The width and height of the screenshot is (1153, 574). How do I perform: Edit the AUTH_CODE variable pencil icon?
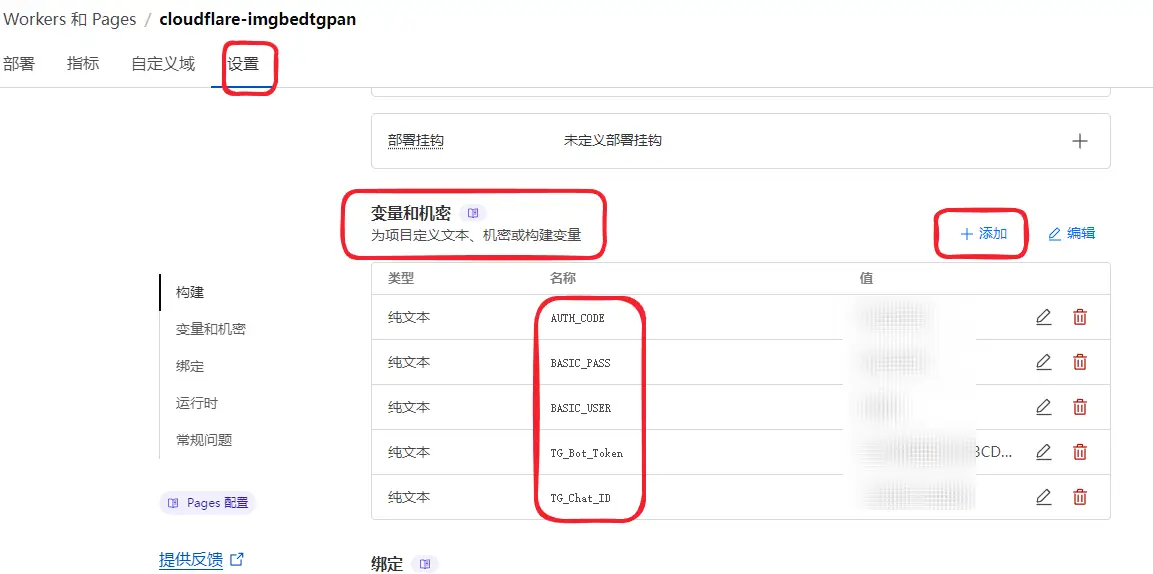1043,318
